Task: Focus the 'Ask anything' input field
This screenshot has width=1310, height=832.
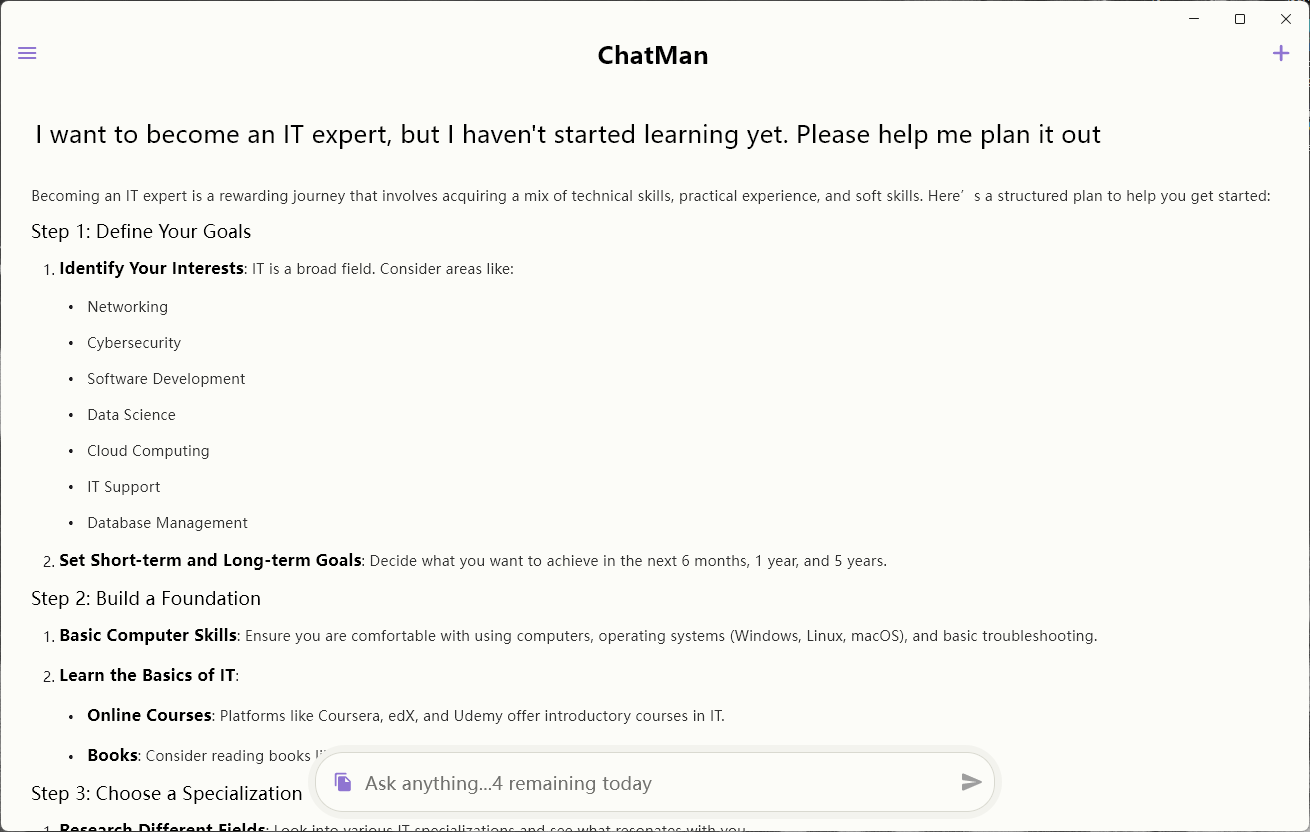Action: 650,783
